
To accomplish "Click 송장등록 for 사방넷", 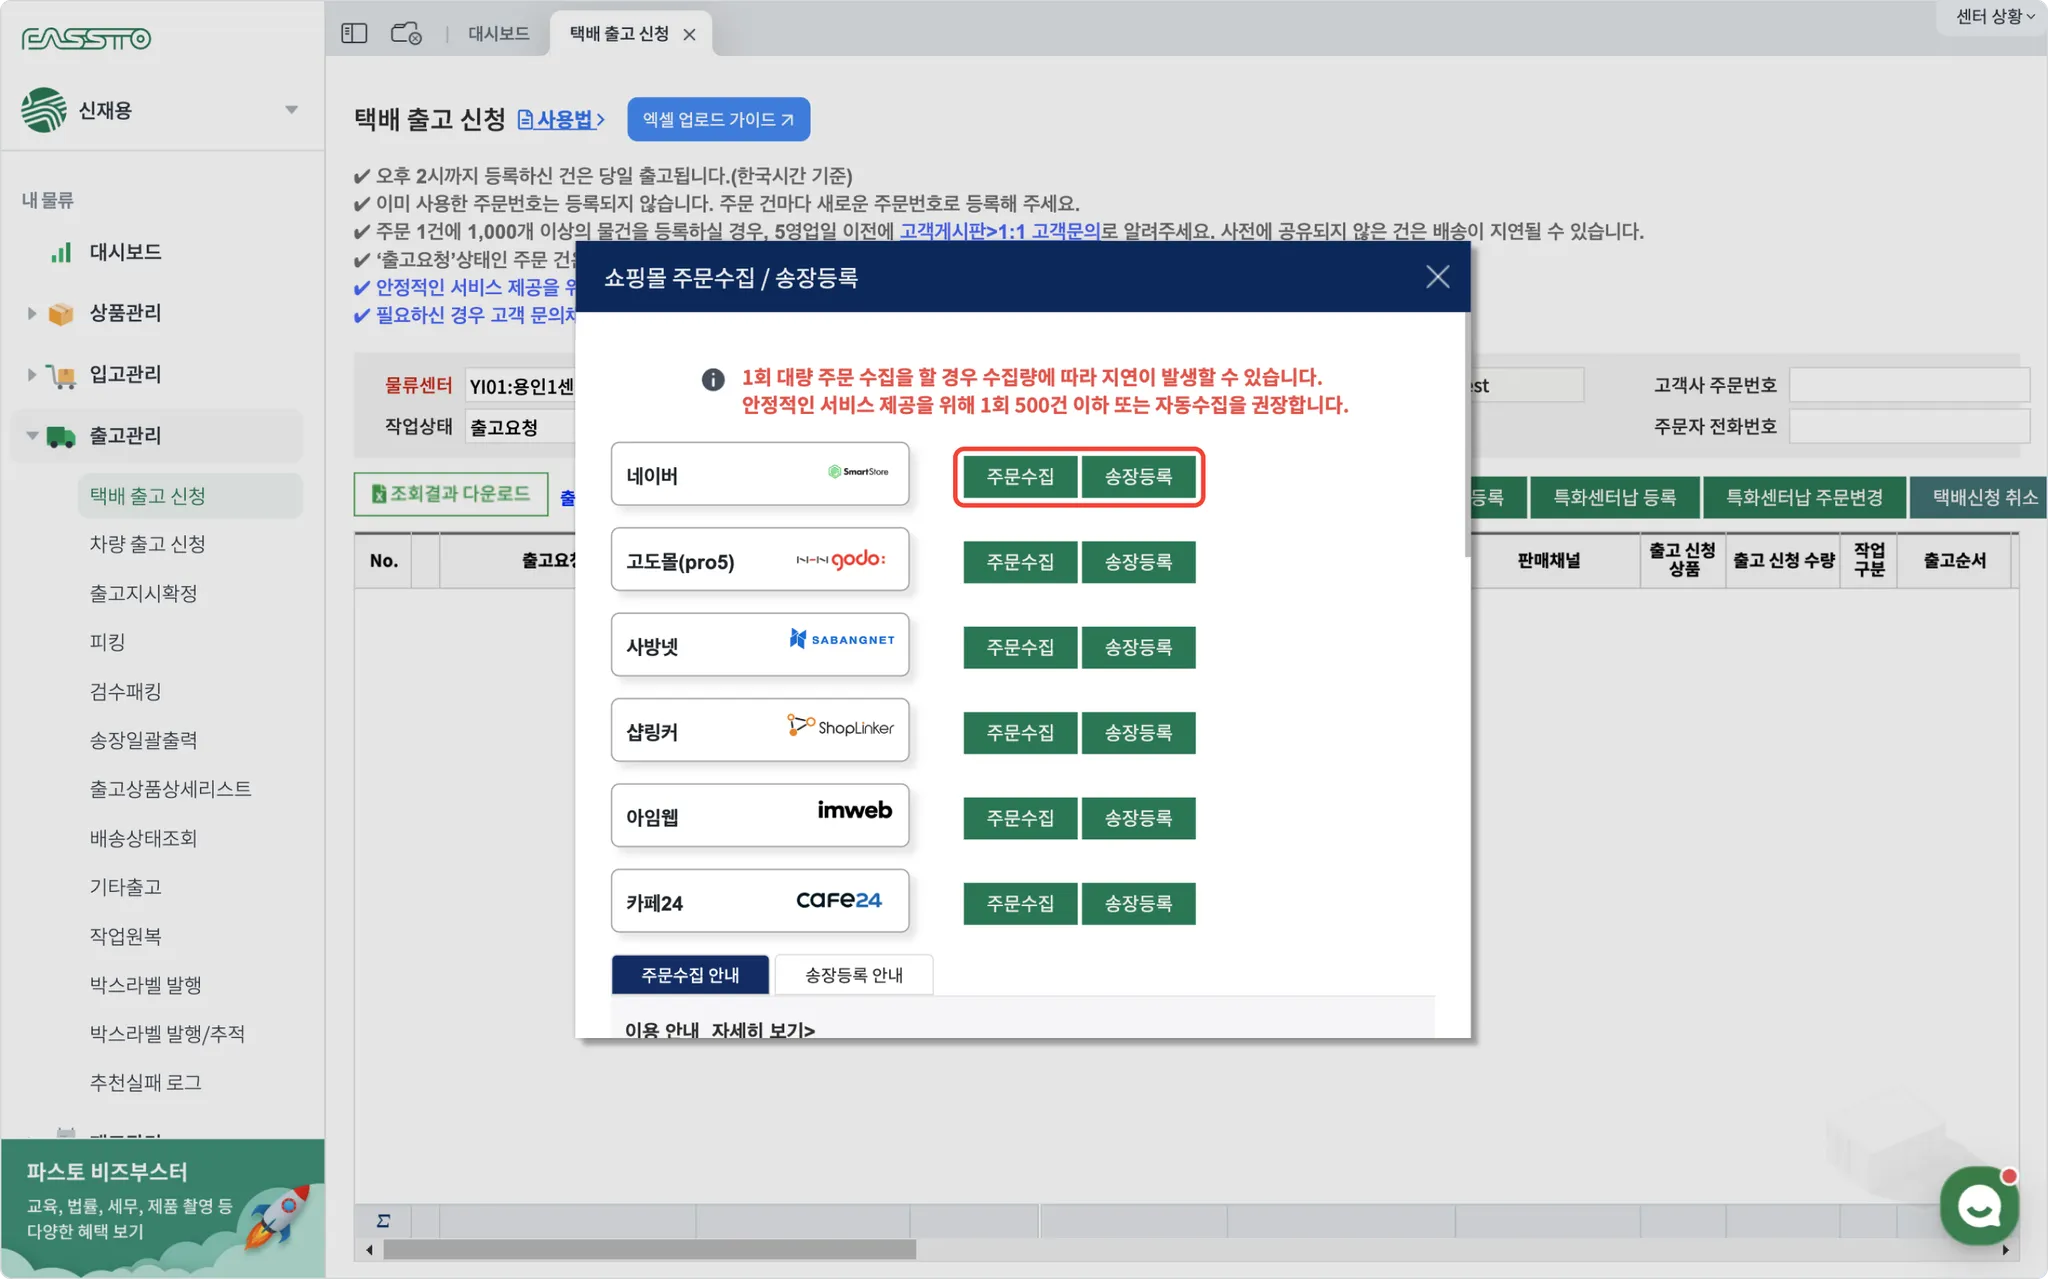I will 1138,647.
